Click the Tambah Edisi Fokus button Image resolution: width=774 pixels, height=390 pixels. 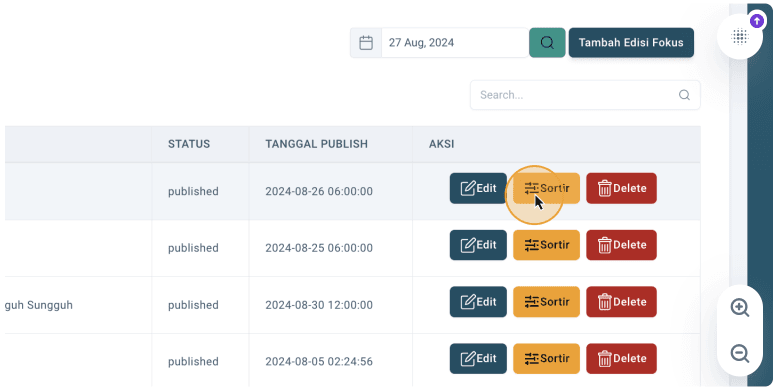click(631, 42)
